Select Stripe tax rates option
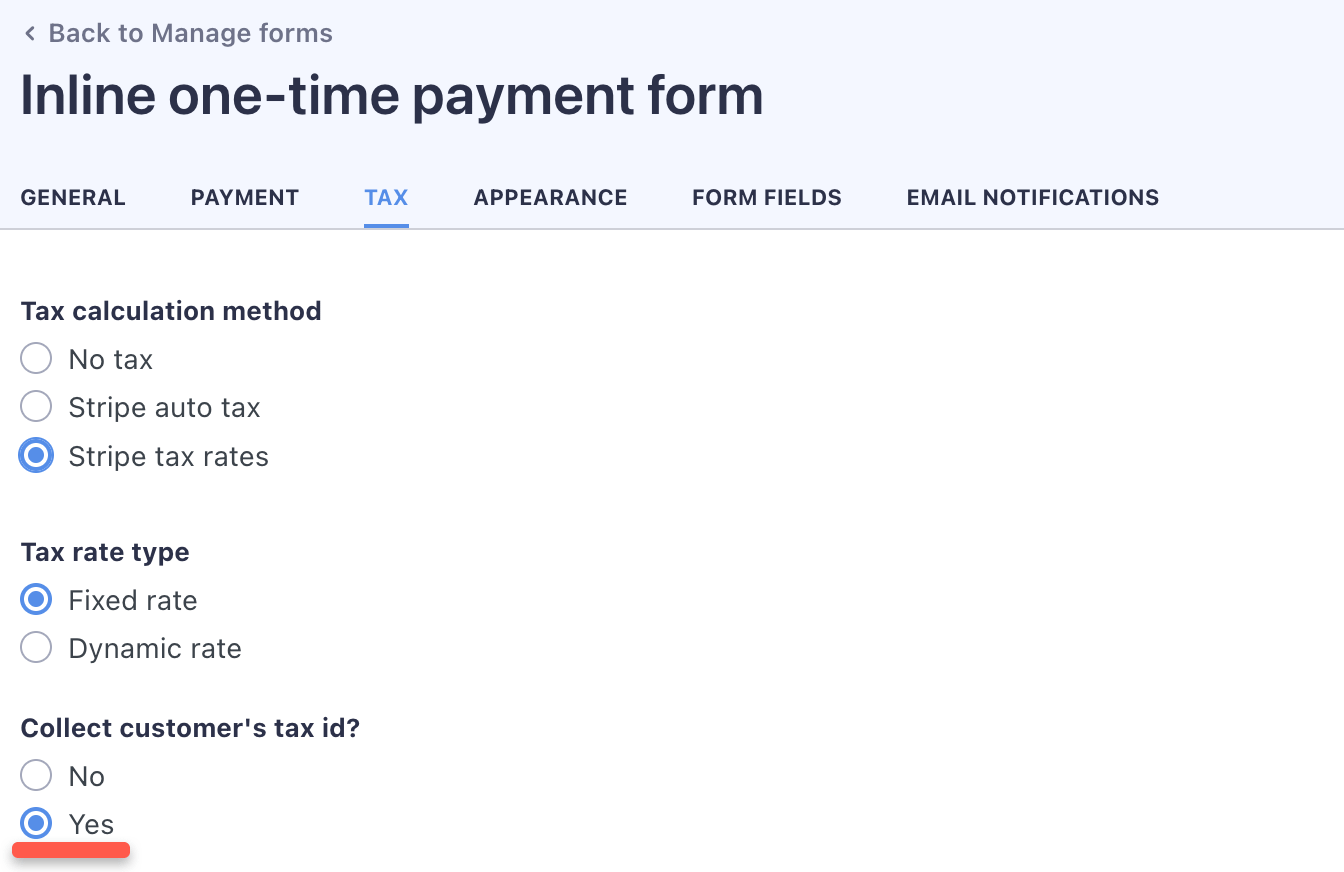This screenshot has width=1344, height=872. point(36,455)
